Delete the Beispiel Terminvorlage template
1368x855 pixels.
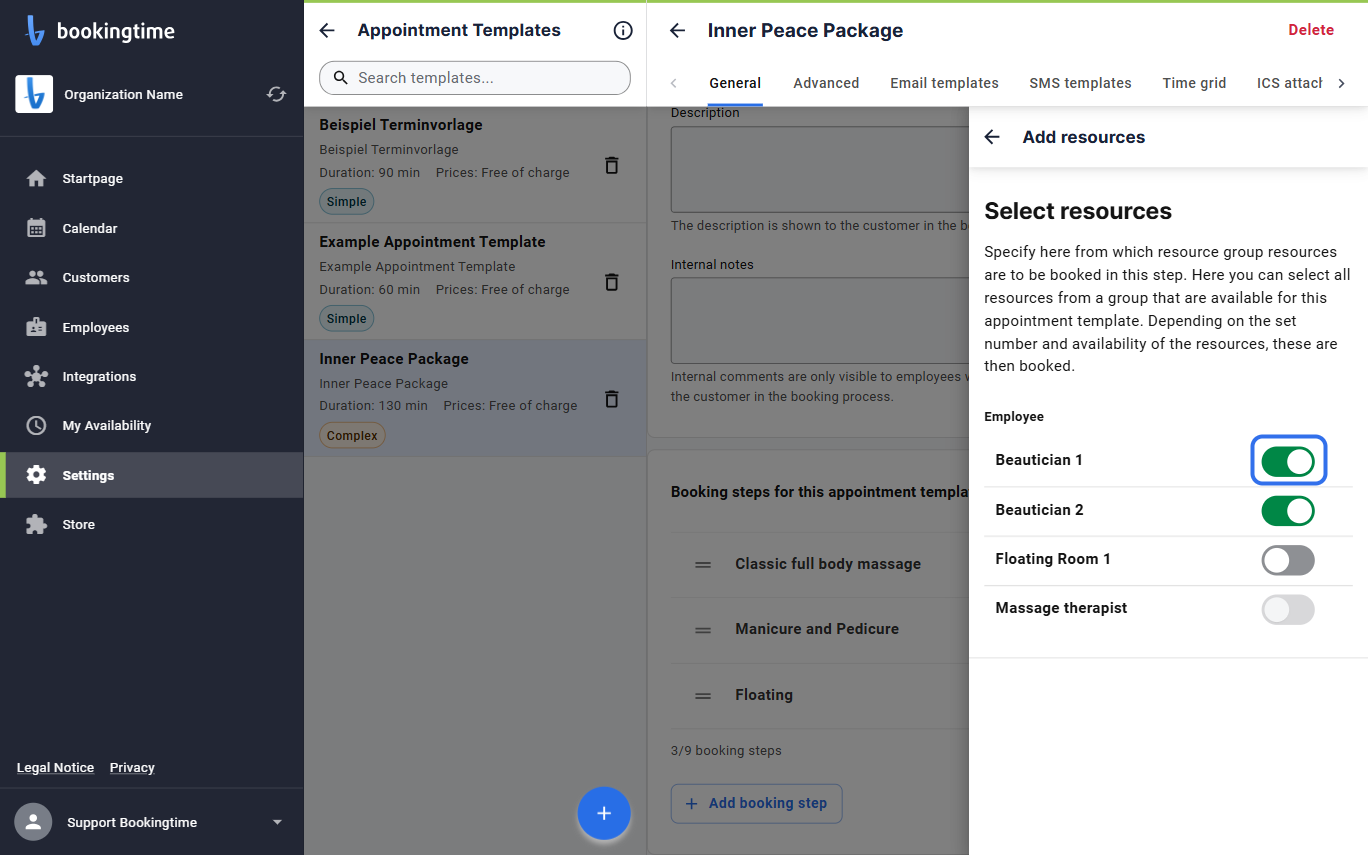click(x=612, y=165)
